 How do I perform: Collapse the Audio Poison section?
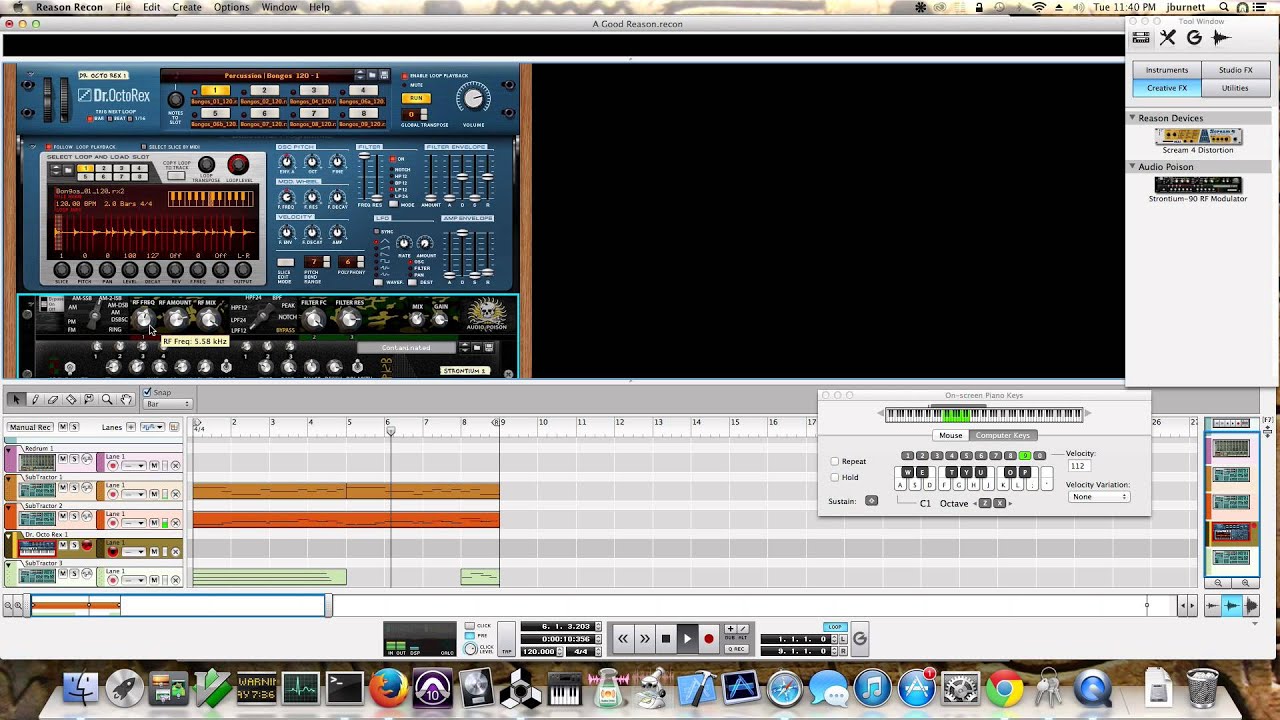tap(1133, 167)
